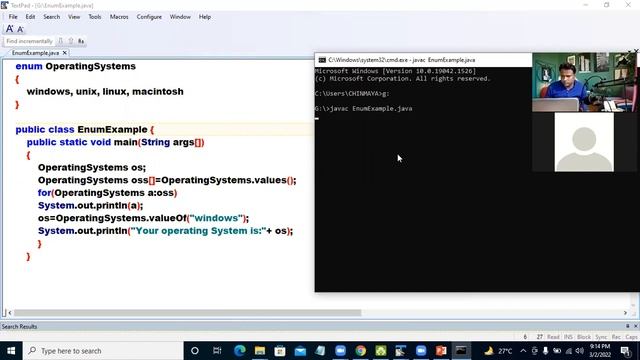This screenshot has height=360, width=640.
Task: Click the word 'enum' in the code
Action: click(x=29, y=66)
